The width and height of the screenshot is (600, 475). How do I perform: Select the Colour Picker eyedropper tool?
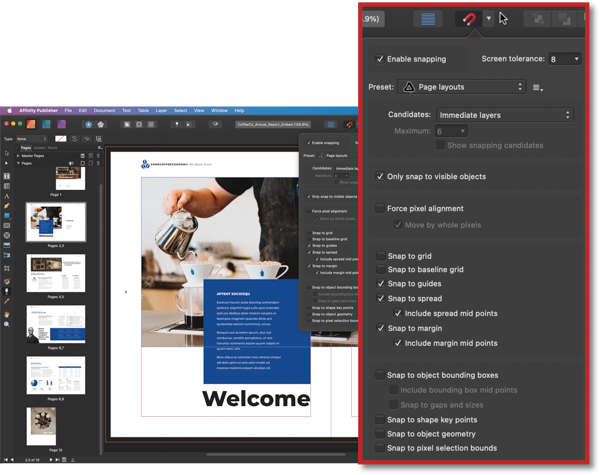click(7, 301)
